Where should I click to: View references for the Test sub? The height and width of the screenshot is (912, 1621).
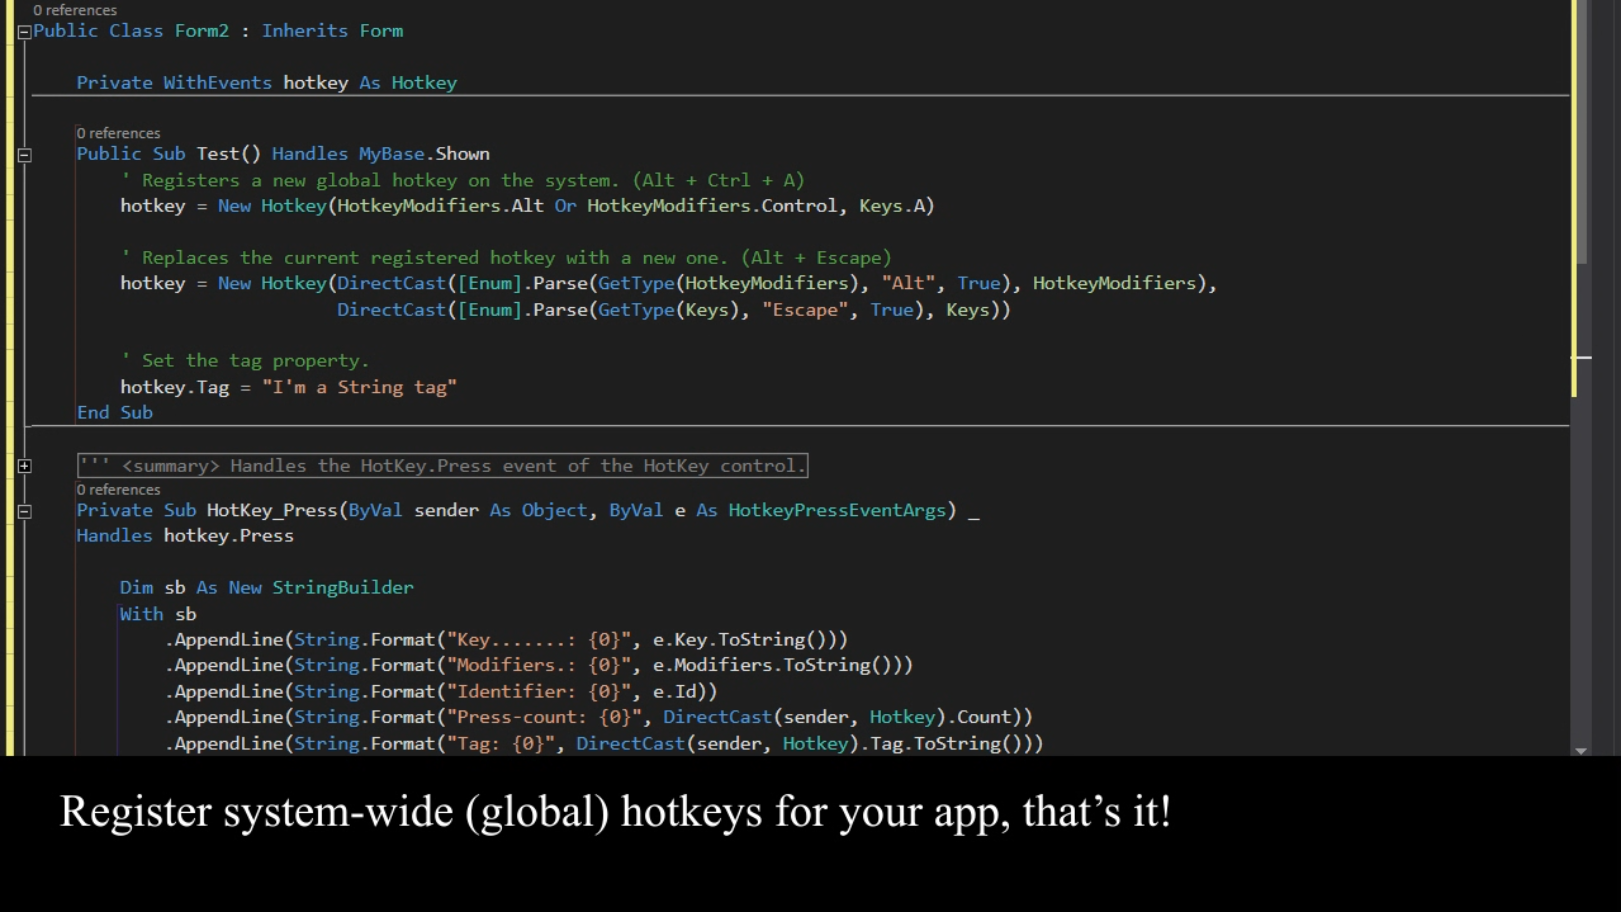[118, 132]
